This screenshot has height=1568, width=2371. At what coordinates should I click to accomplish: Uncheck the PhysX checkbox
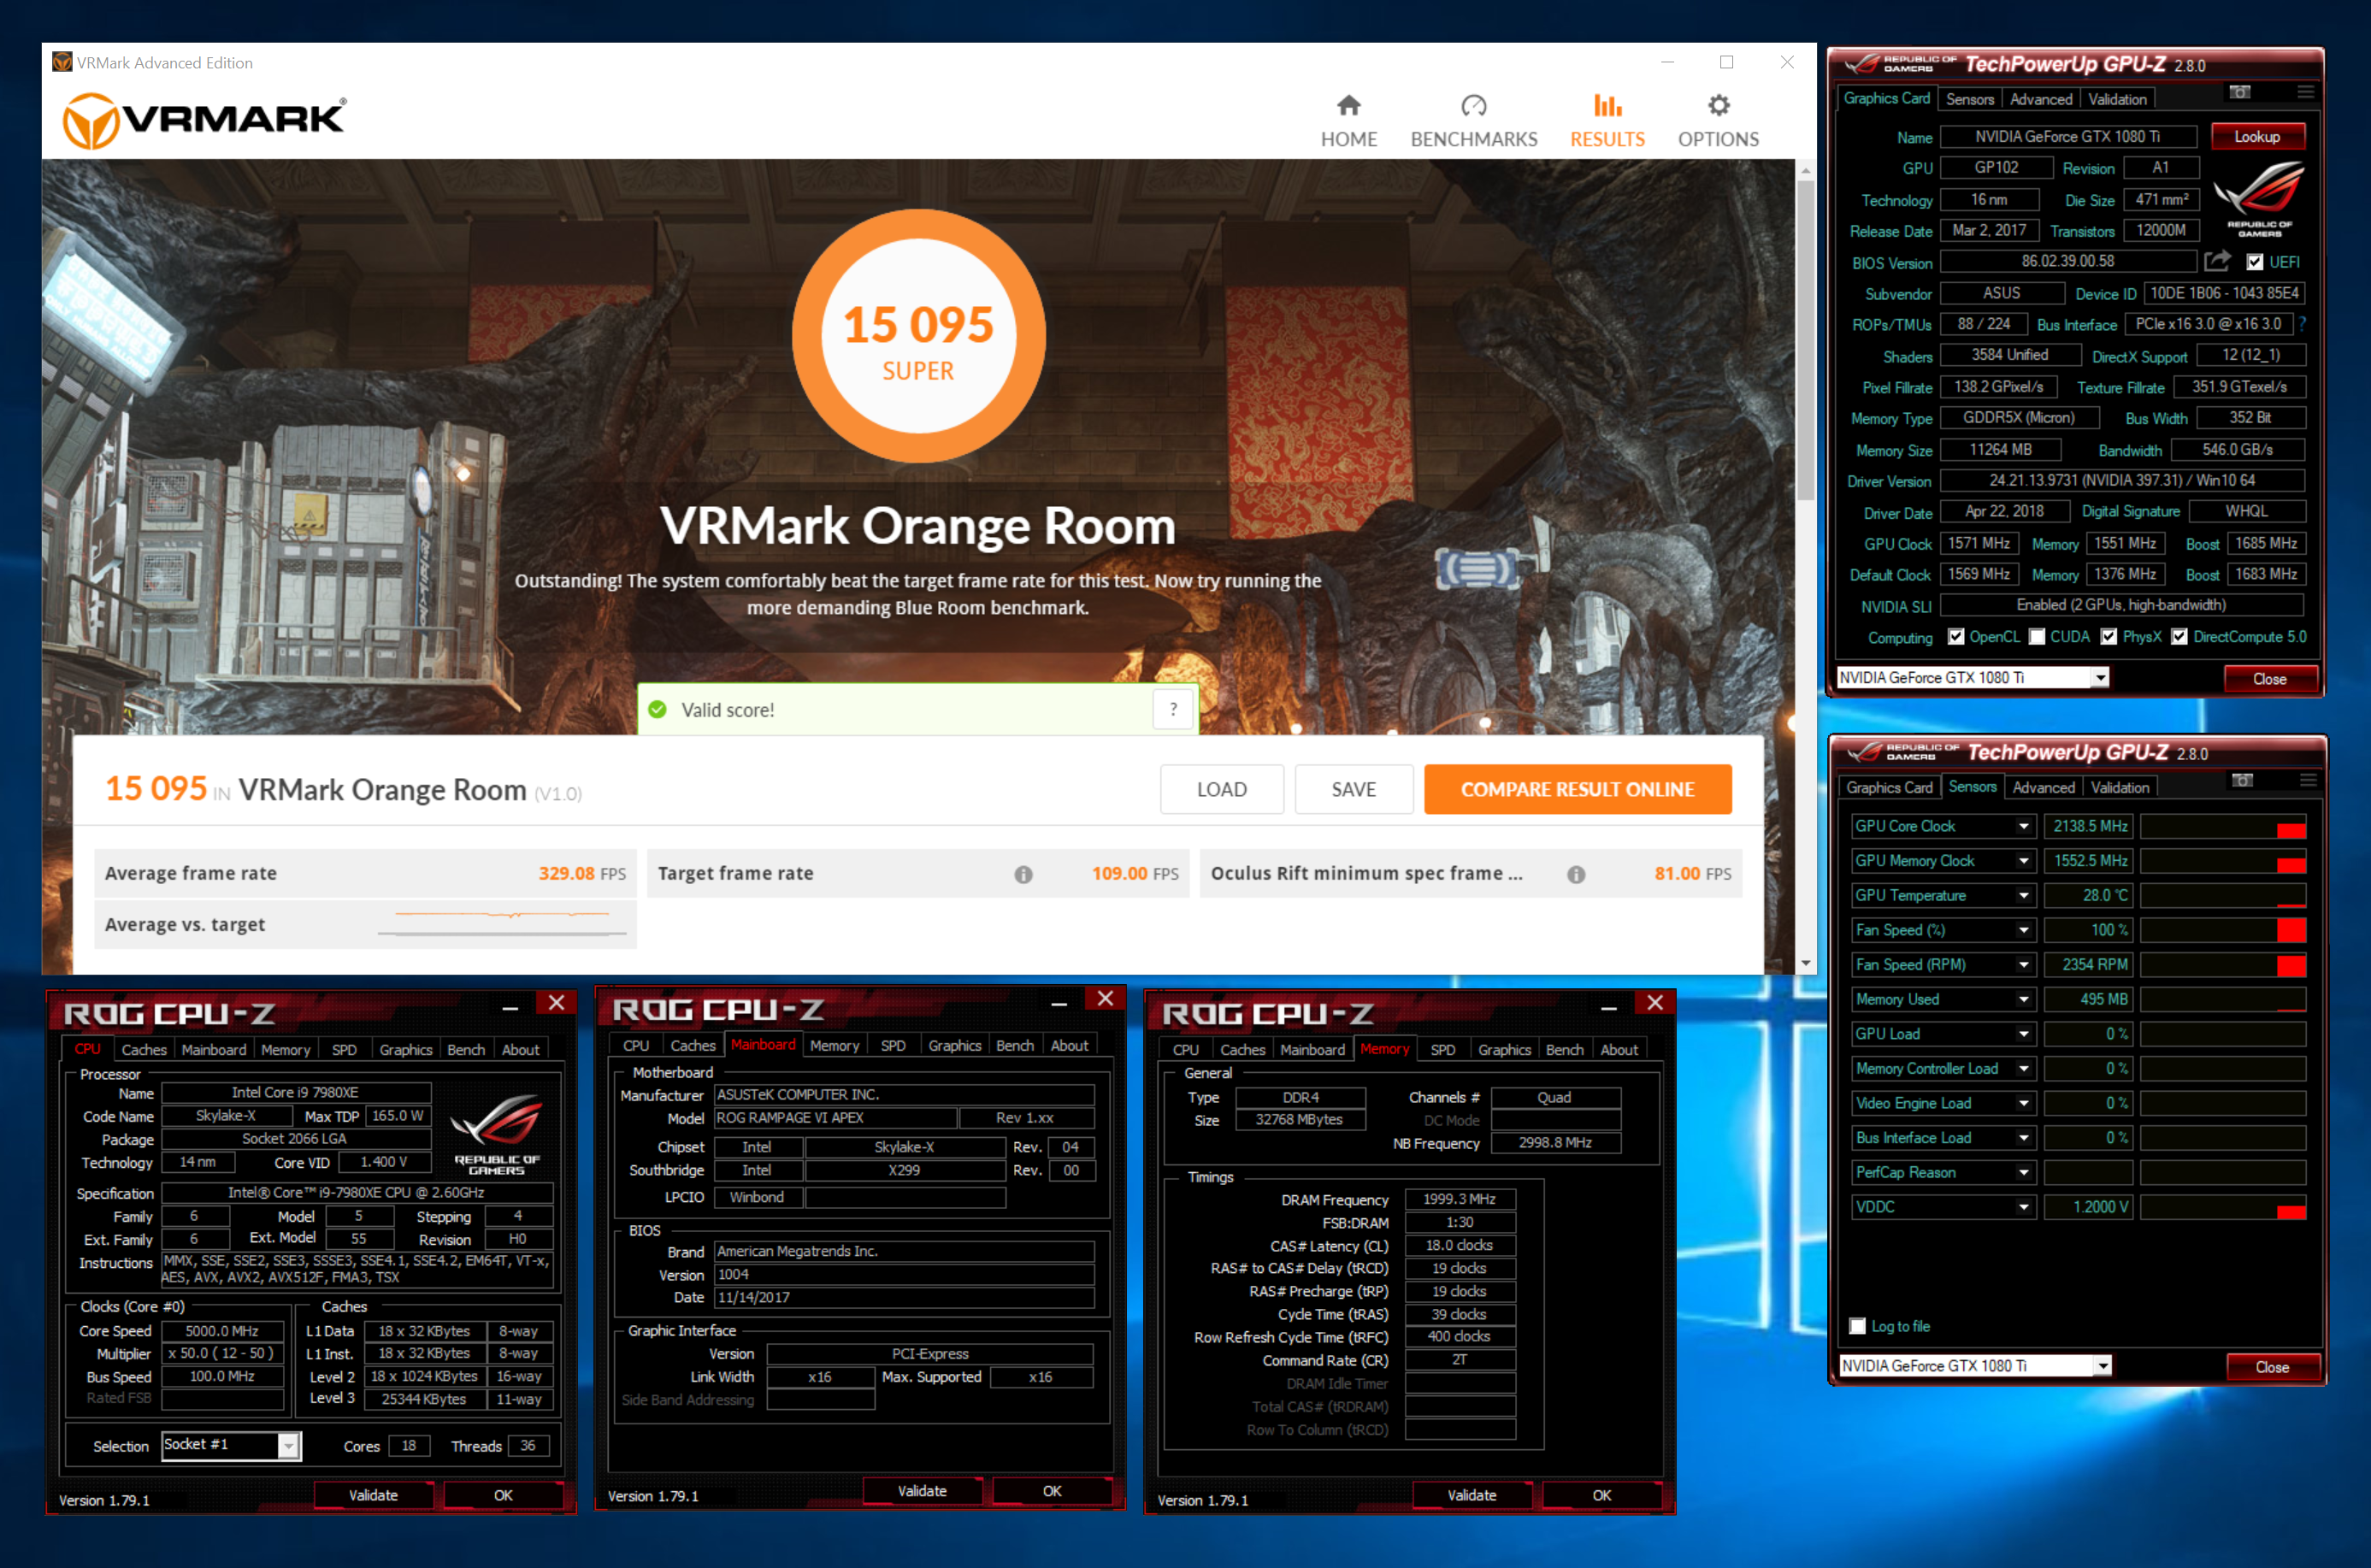click(2109, 637)
